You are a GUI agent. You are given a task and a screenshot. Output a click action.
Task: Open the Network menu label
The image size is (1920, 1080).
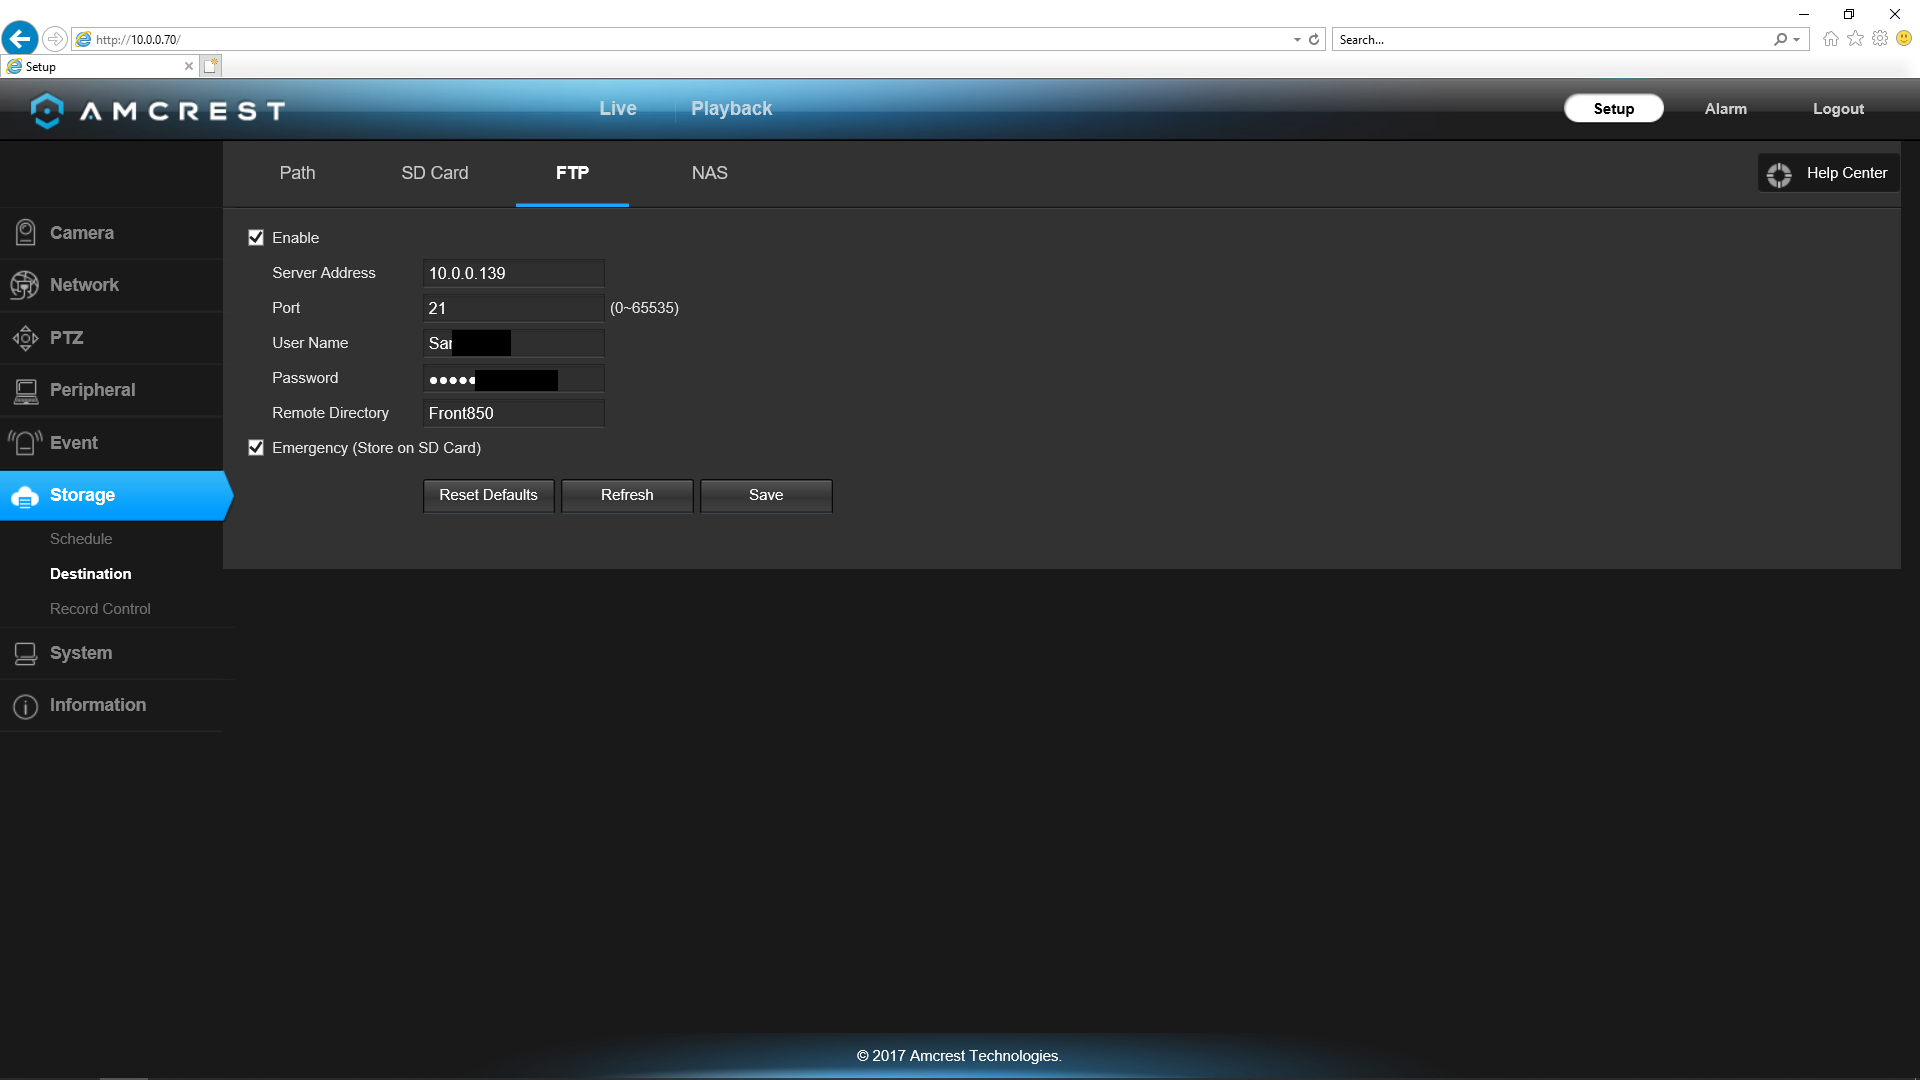click(84, 285)
